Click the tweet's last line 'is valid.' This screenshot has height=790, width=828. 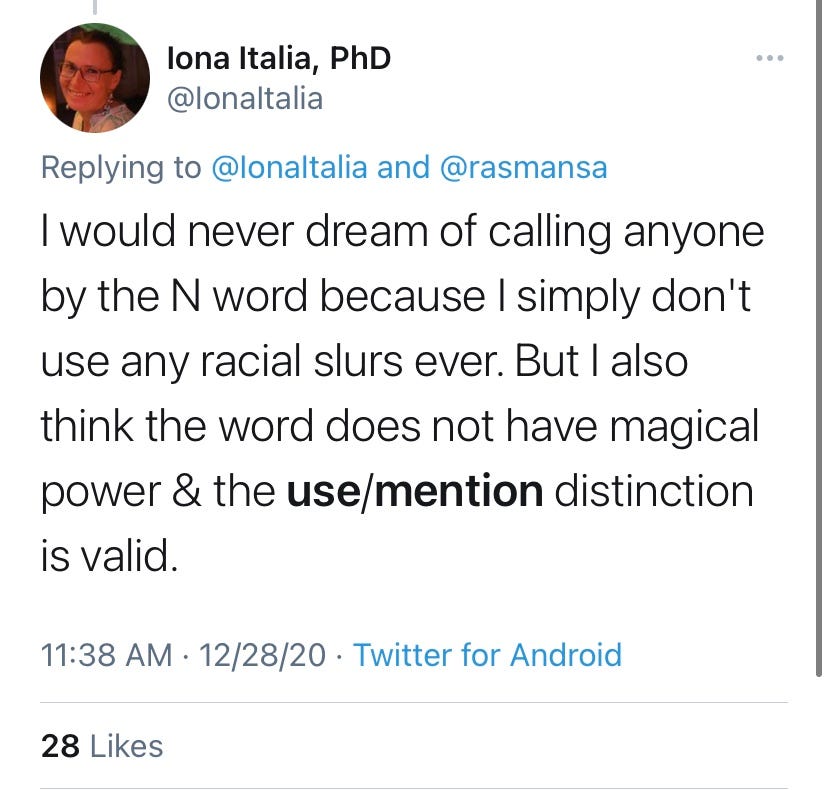[x=109, y=556]
